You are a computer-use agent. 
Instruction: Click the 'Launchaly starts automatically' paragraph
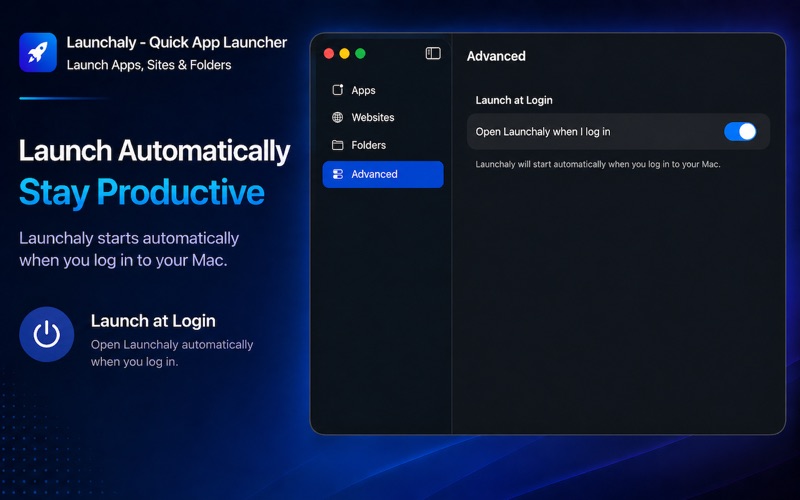coord(129,249)
